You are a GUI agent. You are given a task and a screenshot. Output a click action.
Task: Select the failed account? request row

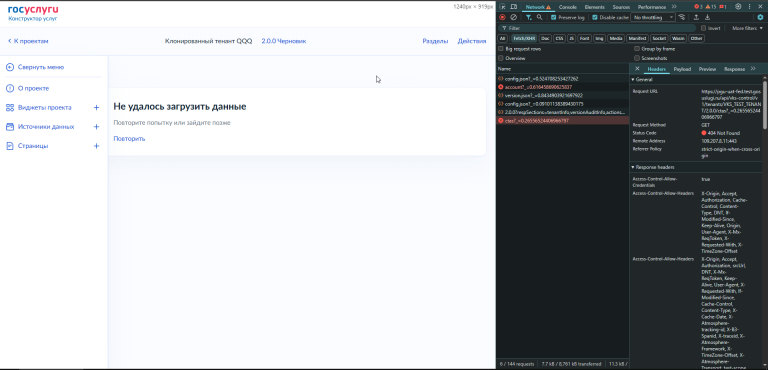[563, 87]
